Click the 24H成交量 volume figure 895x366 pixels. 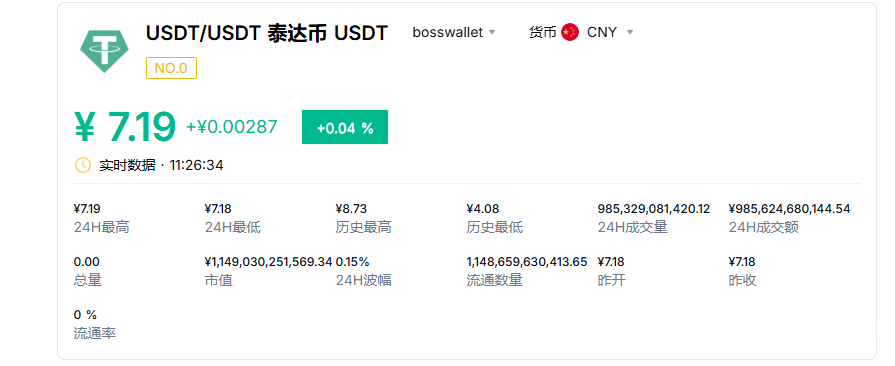(654, 209)
